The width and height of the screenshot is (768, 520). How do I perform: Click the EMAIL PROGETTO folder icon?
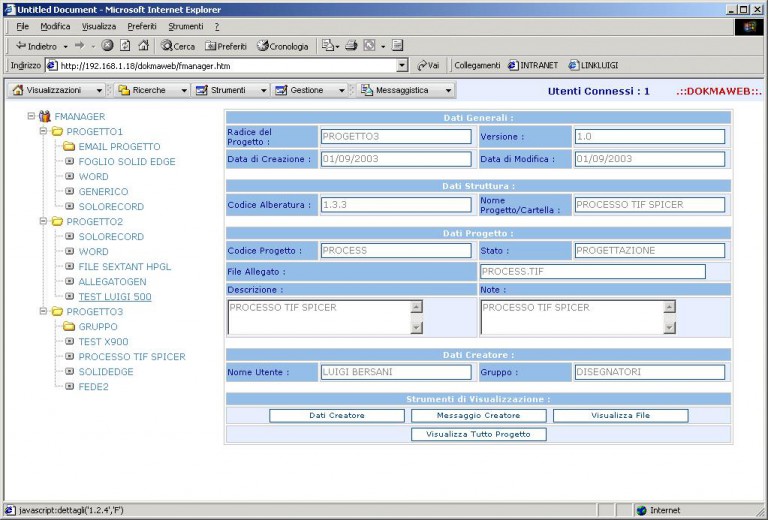pyautogui.click(x=69, y=146)
